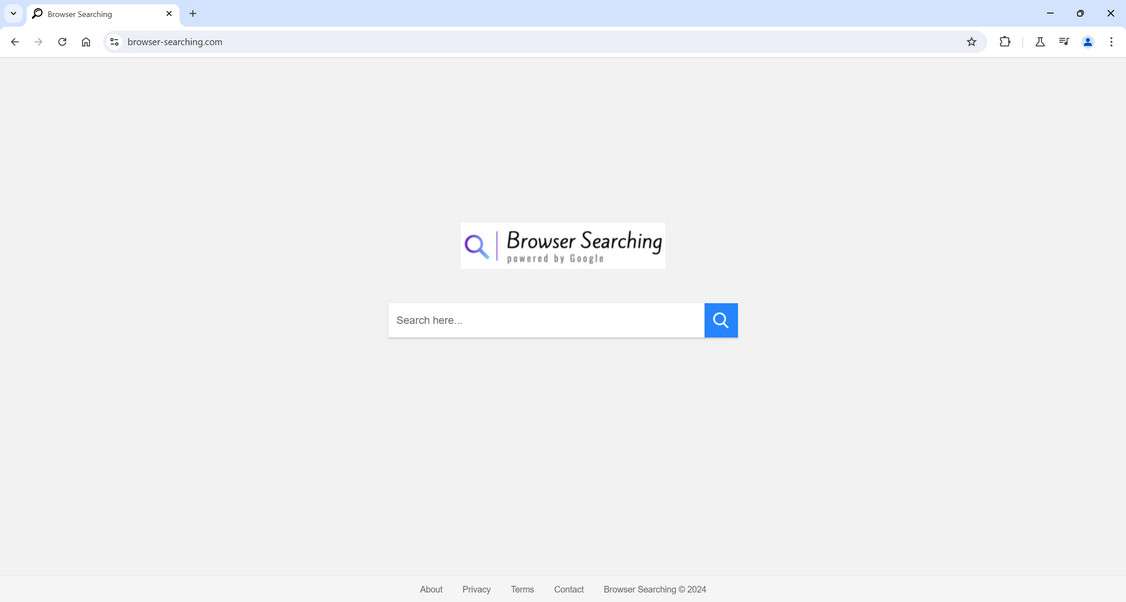This screenshot has width=1126, height=602.
Task: Click the site information icon in address bar
Action: coord(113,41)
